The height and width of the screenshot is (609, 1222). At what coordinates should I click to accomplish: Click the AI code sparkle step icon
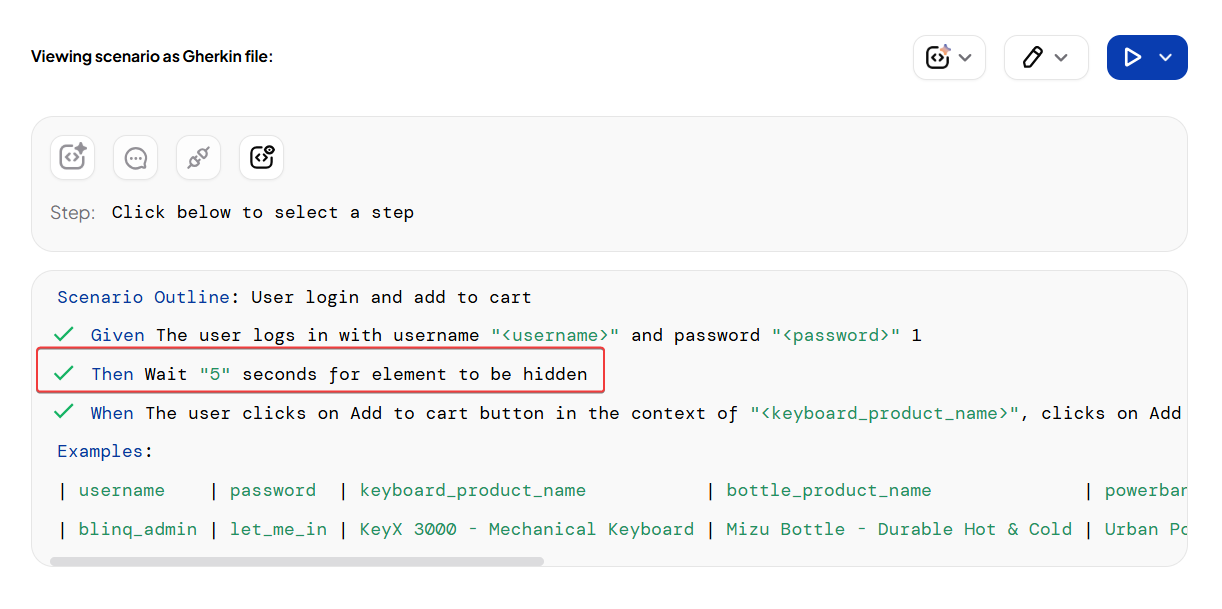coord(72,158)
